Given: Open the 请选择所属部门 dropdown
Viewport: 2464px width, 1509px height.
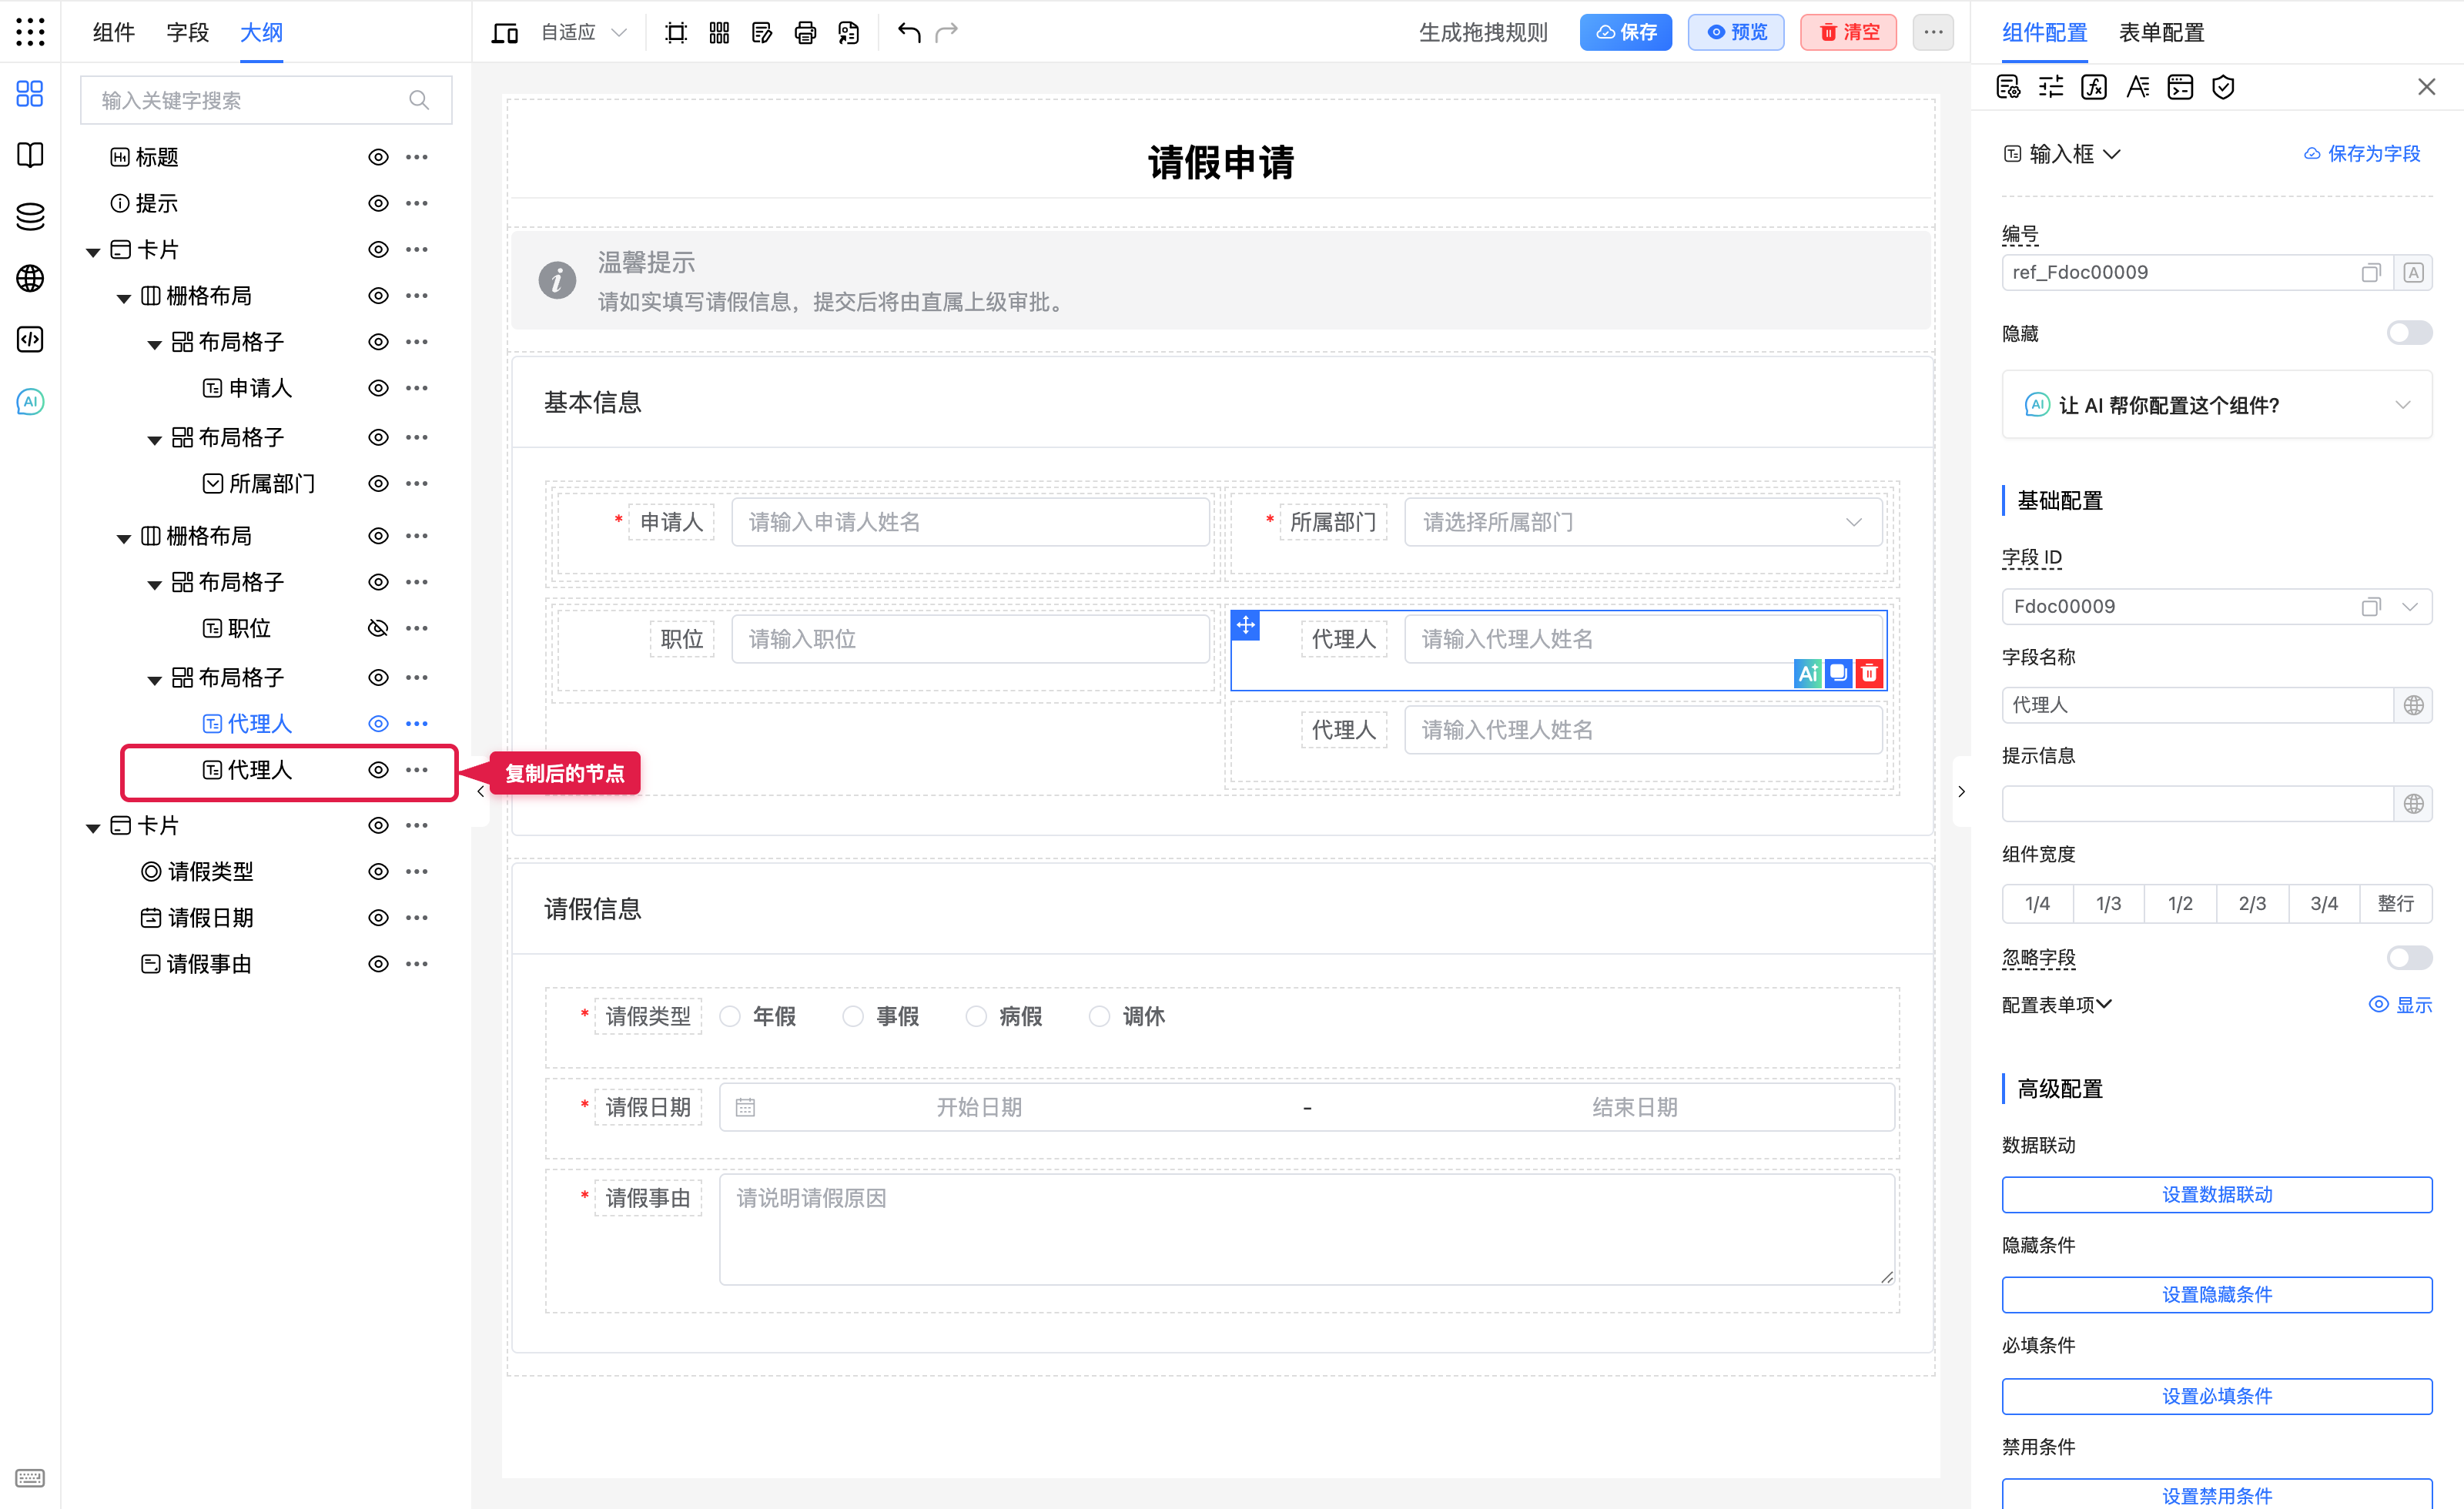Looking at the screenshot, I should point(1643,522).
